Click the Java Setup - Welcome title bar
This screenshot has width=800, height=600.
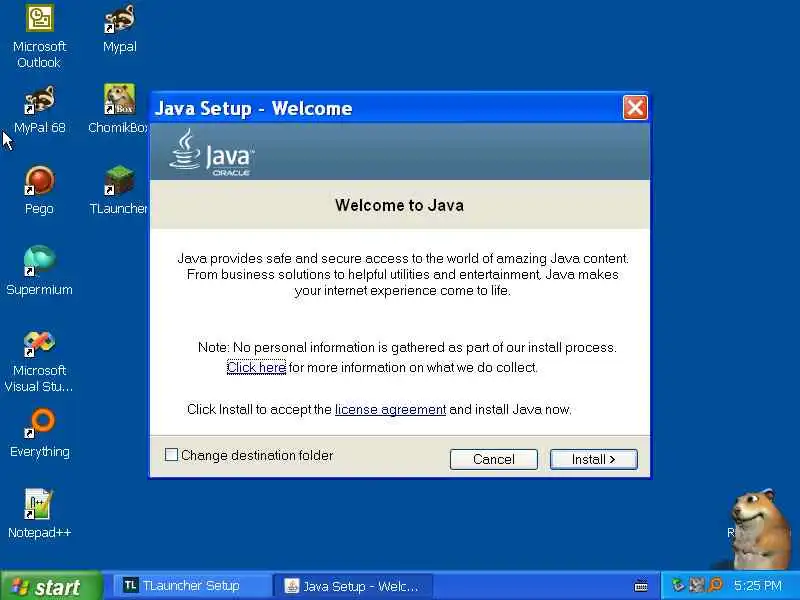coord(386,108)
